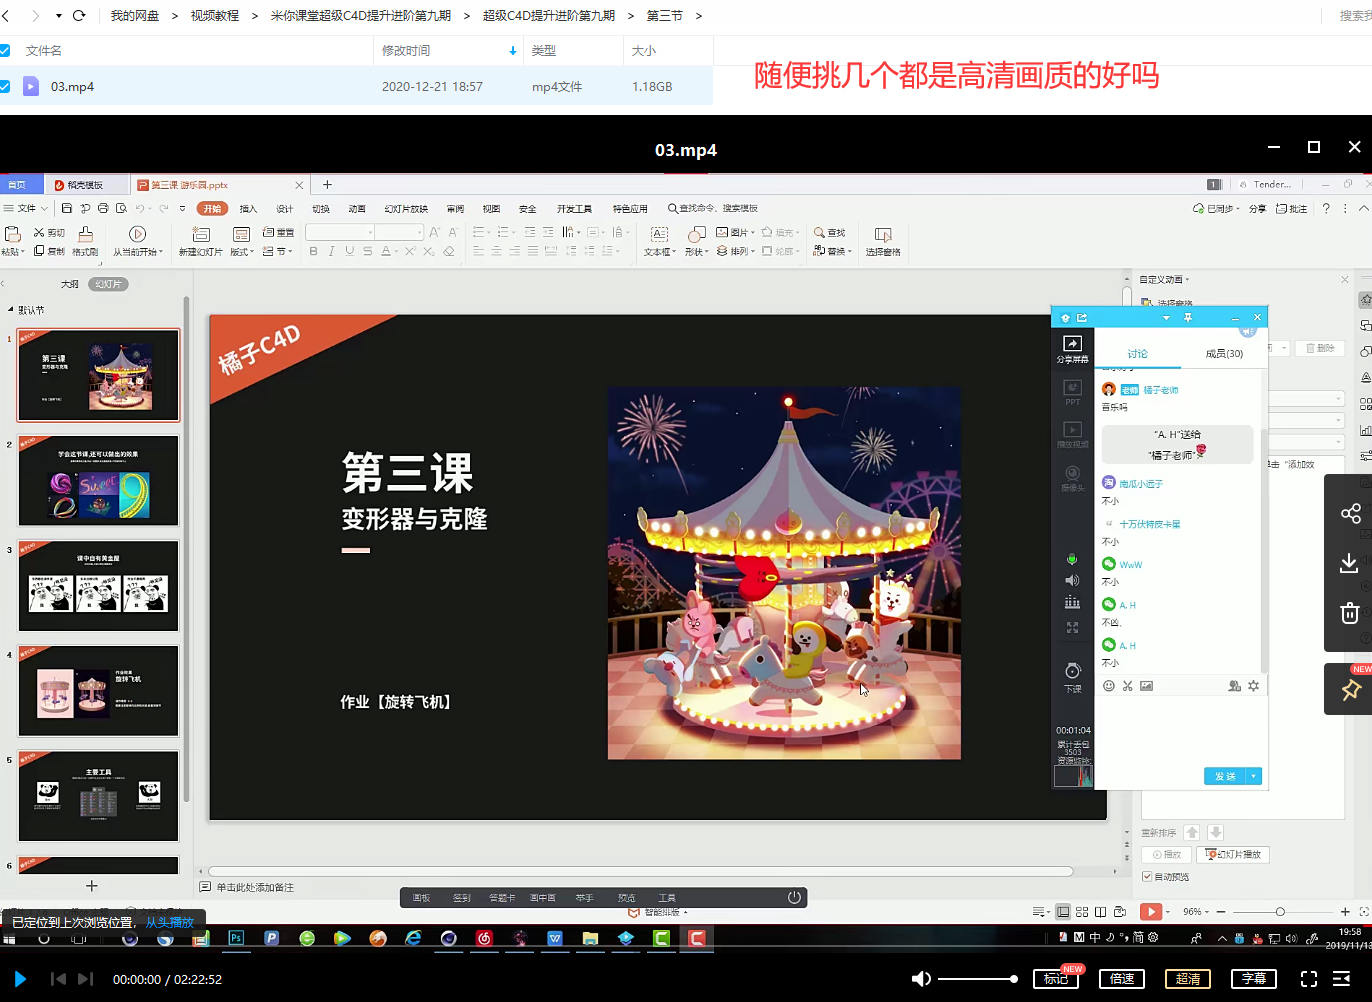
Task: Click the share icon on right panel
Action: (x=1350, y=514)
